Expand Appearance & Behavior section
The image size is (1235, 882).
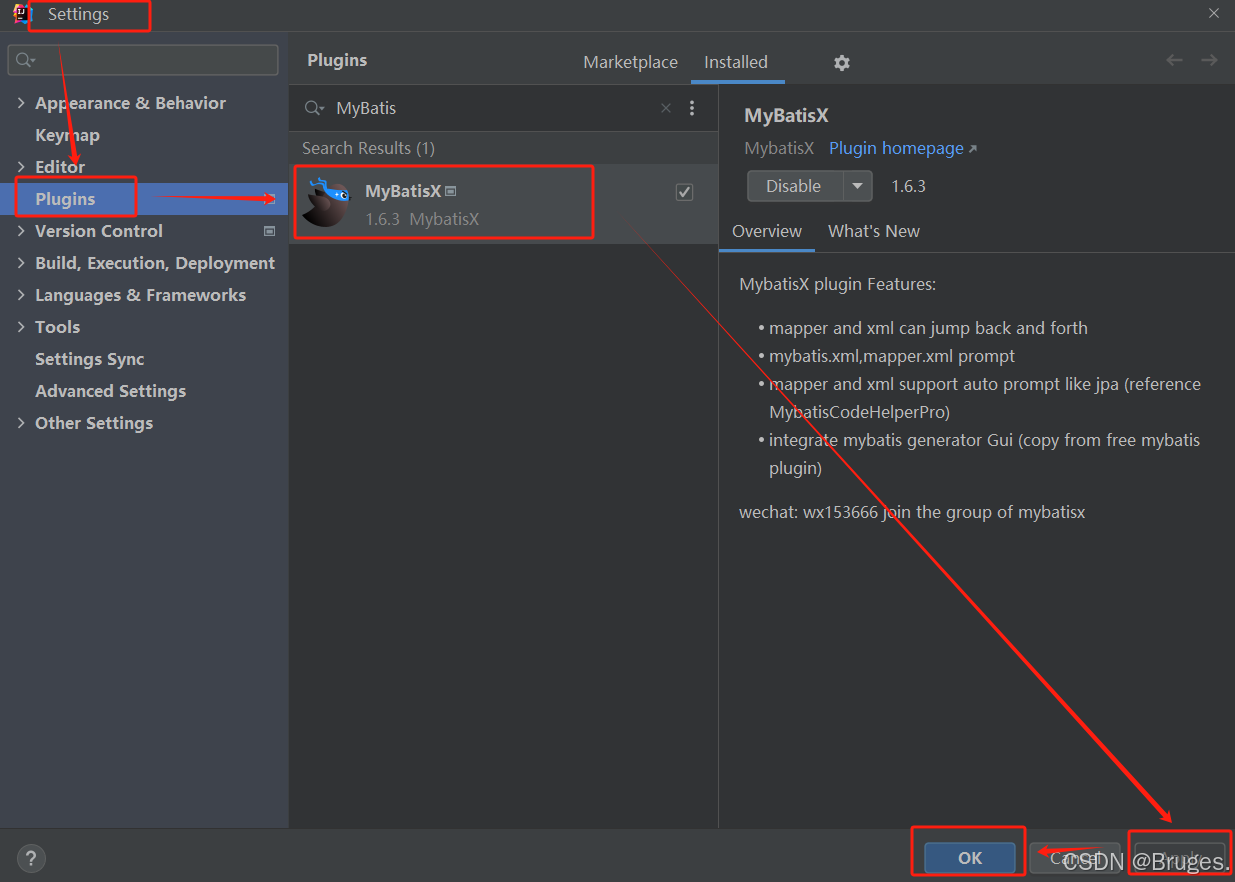tap(21, 103)
